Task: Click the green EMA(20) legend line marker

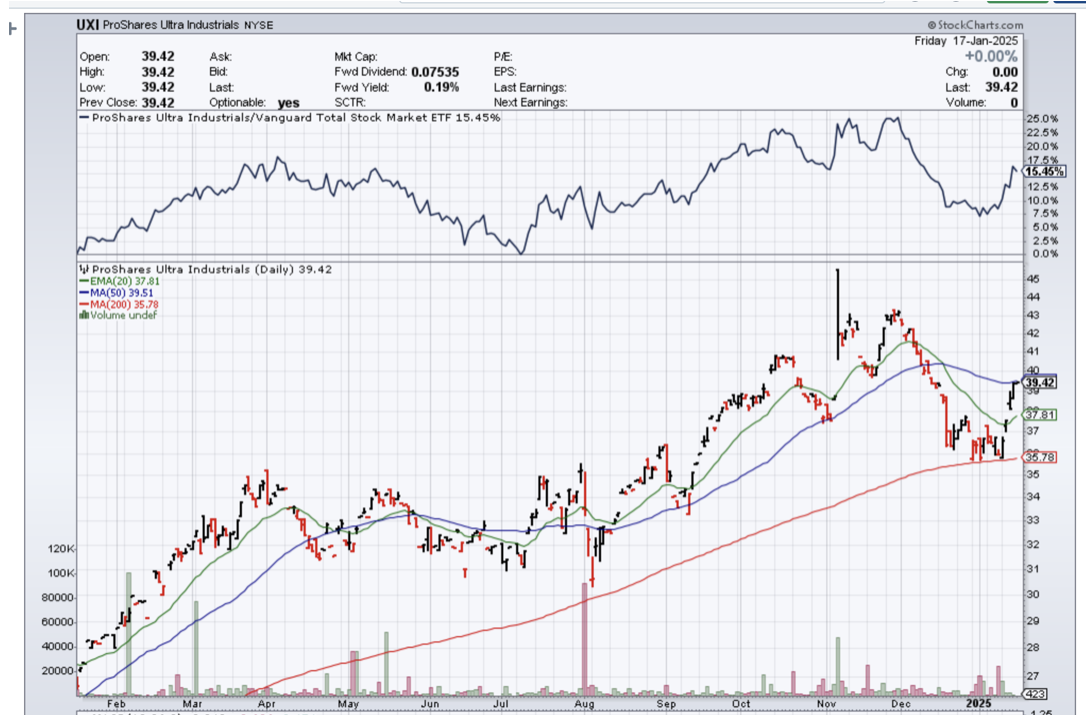Action: click(84, 282)
